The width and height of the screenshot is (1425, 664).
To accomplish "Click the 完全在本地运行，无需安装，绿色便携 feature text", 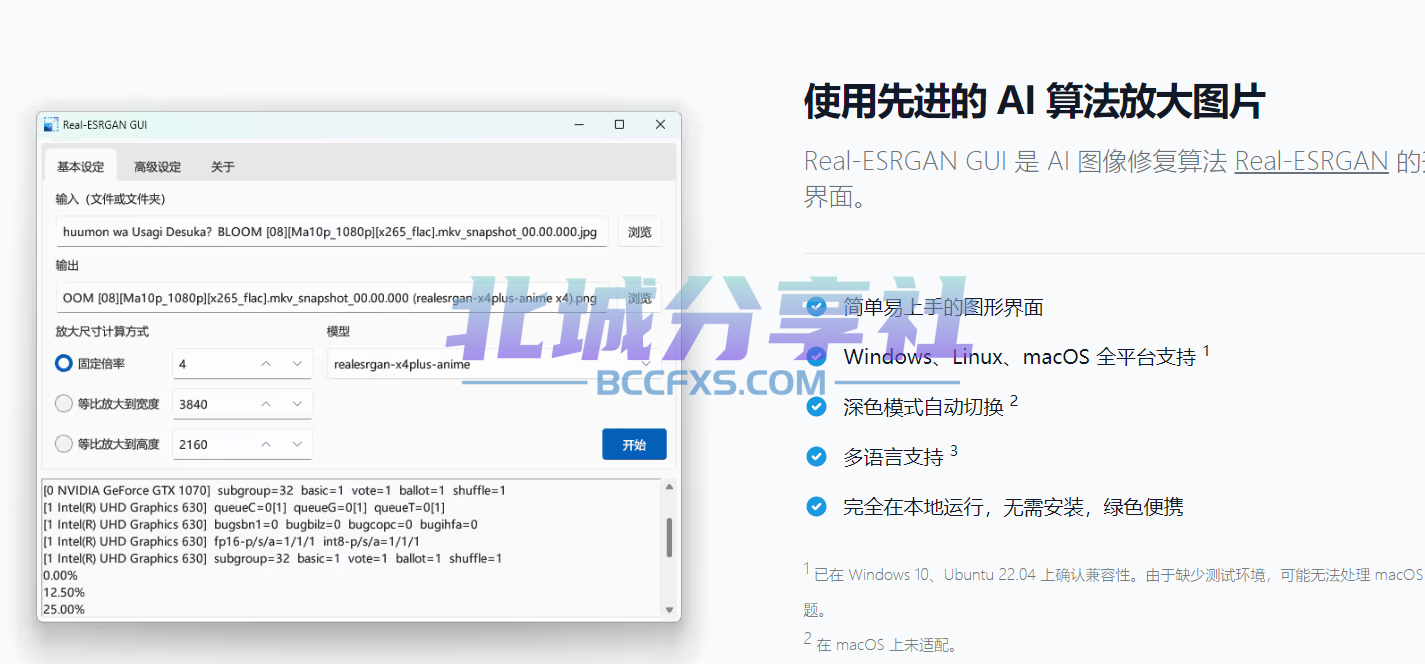I will pos(1013,507).
